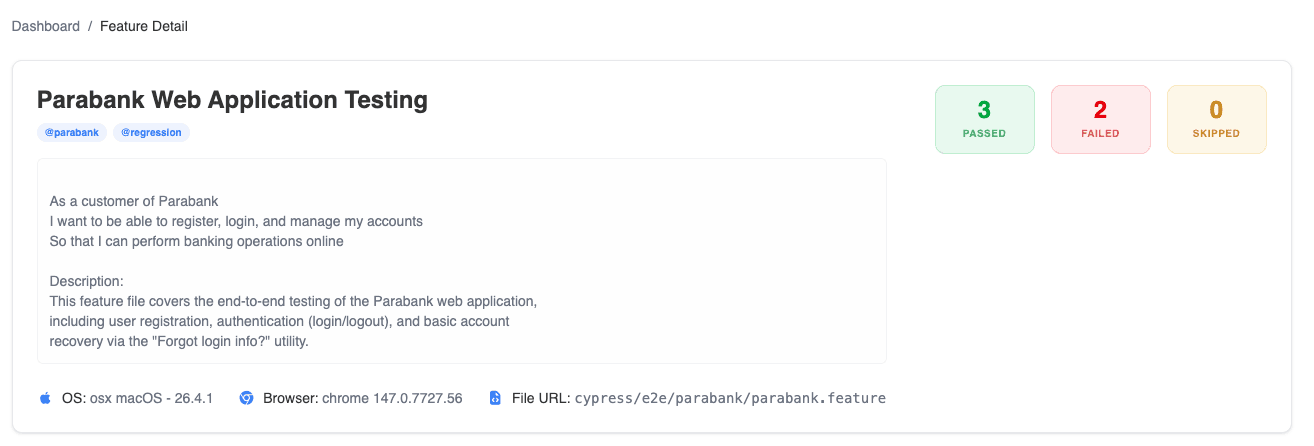Click the Chrome browser icon

[247, 398]
